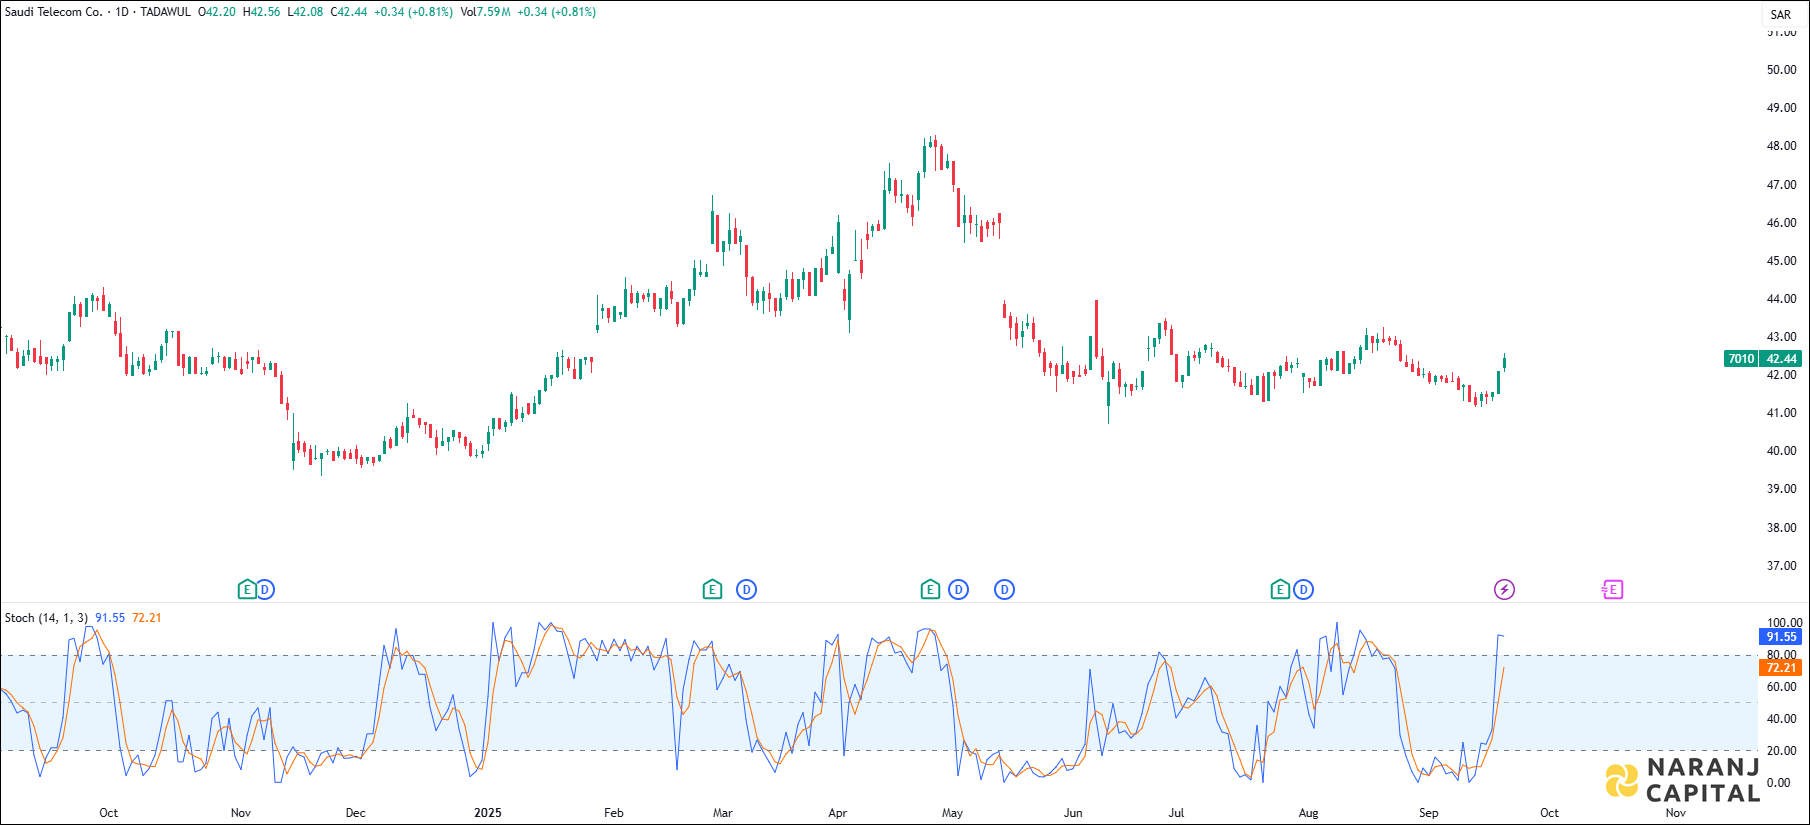Screen dimensions: 1810x825
Task: Click the Saudi Telecom Co. symbol title
Action: [54, 12]
